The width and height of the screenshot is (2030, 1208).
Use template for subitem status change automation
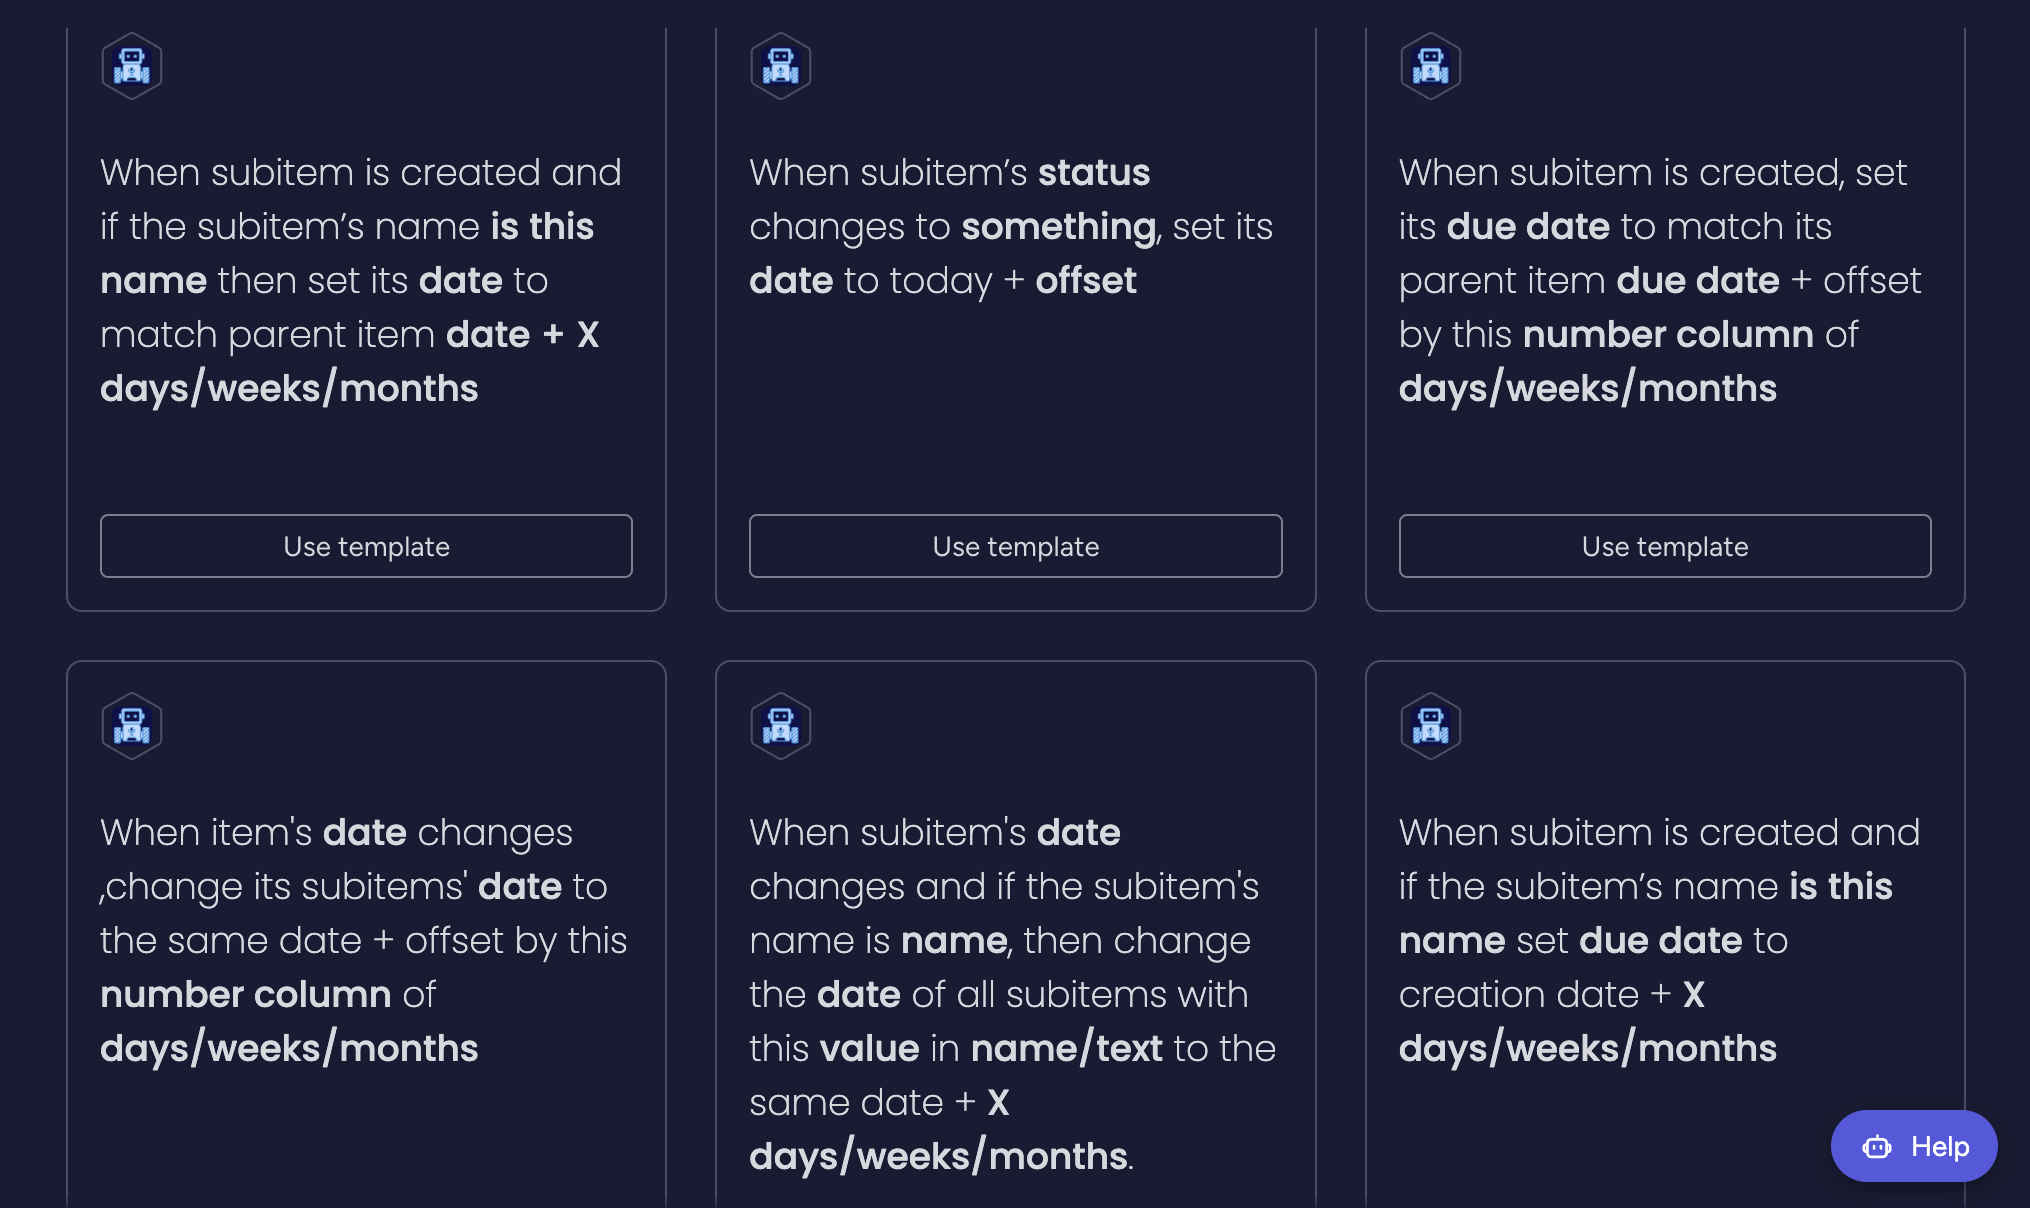(1015, 546)
